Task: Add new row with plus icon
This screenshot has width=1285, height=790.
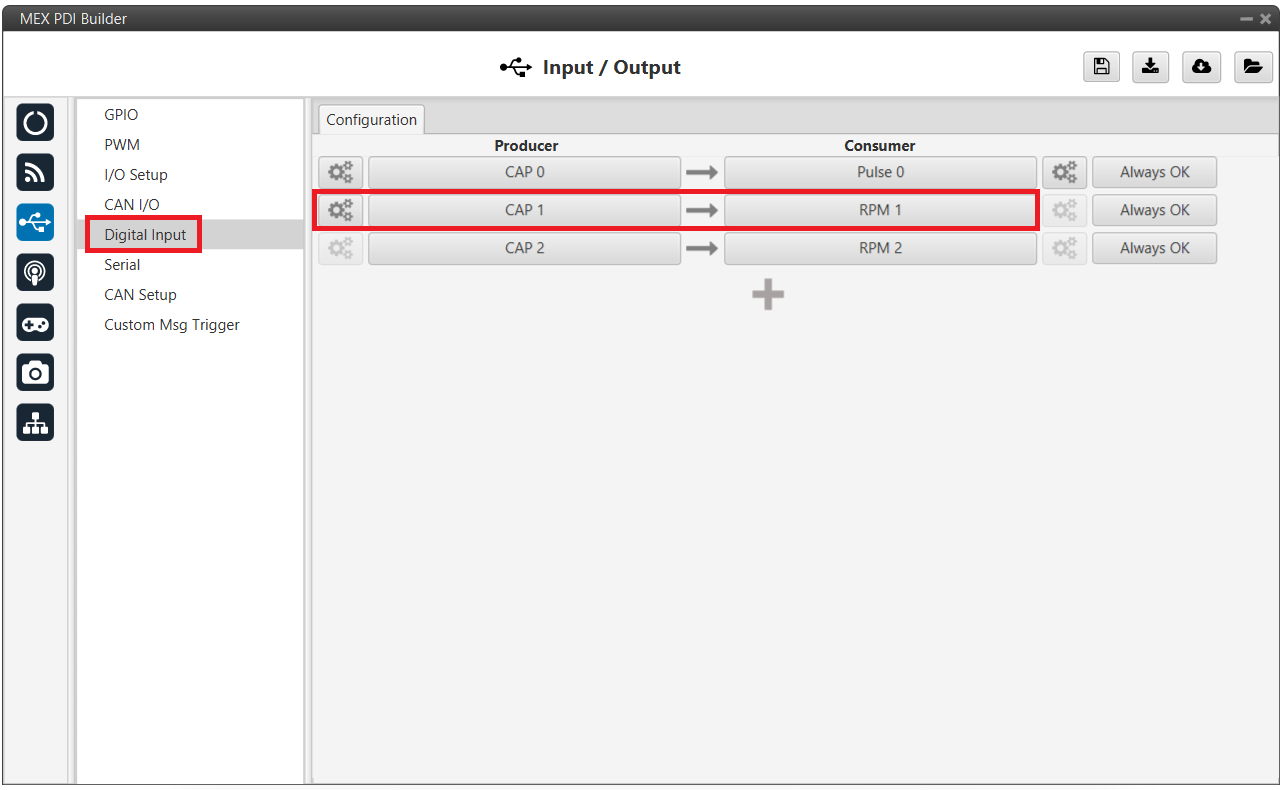Action: click(768, 294)
